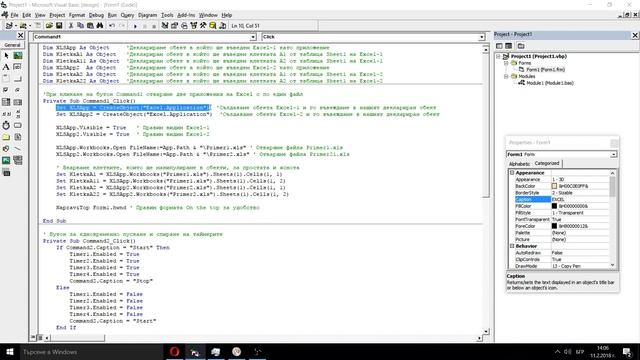Select Module1 (Module1.bas) in tree
This screenshot has height=360, width=640.
point(550,83)
